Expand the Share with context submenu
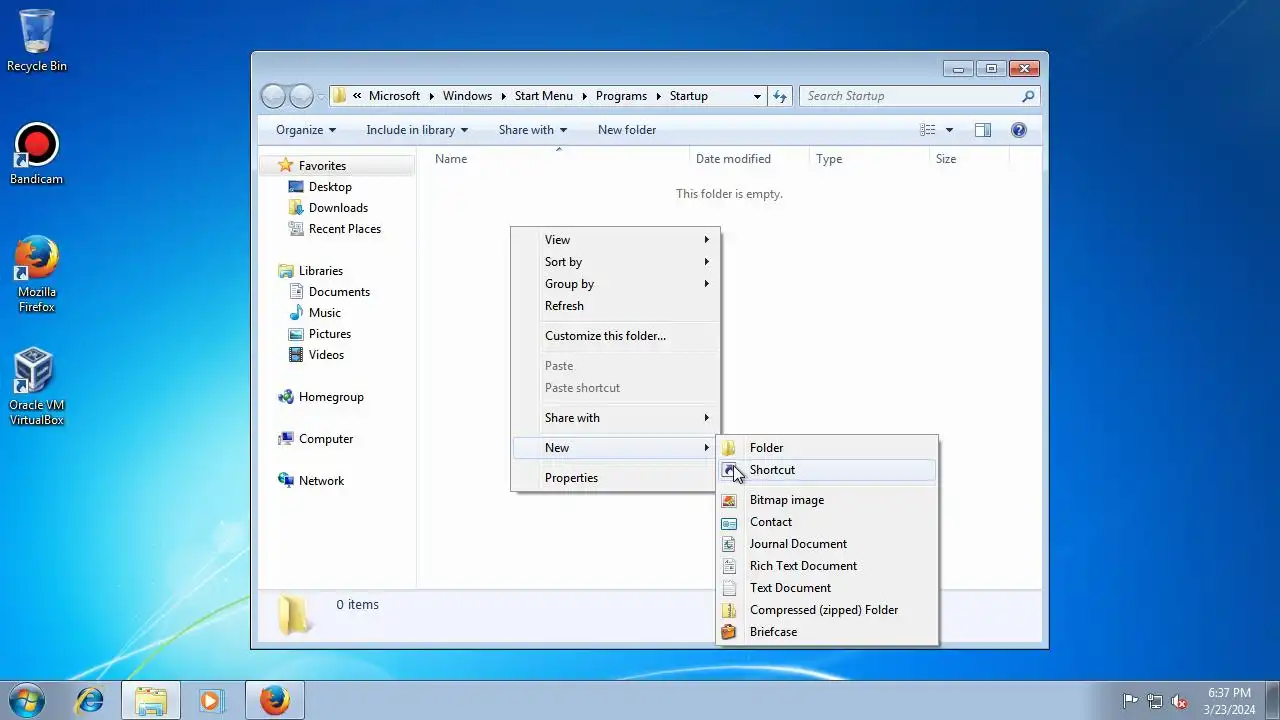 pyautogui.click(x=615, y=418)
